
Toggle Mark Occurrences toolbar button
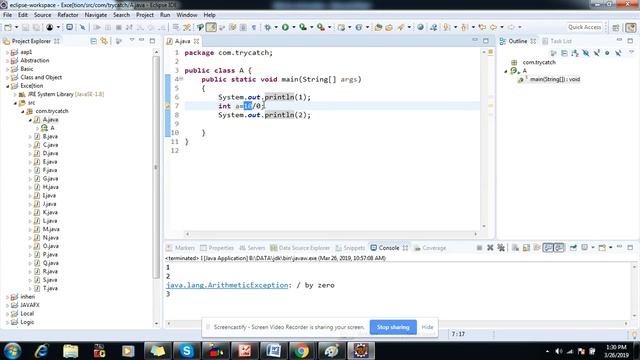tap(211, 27)
